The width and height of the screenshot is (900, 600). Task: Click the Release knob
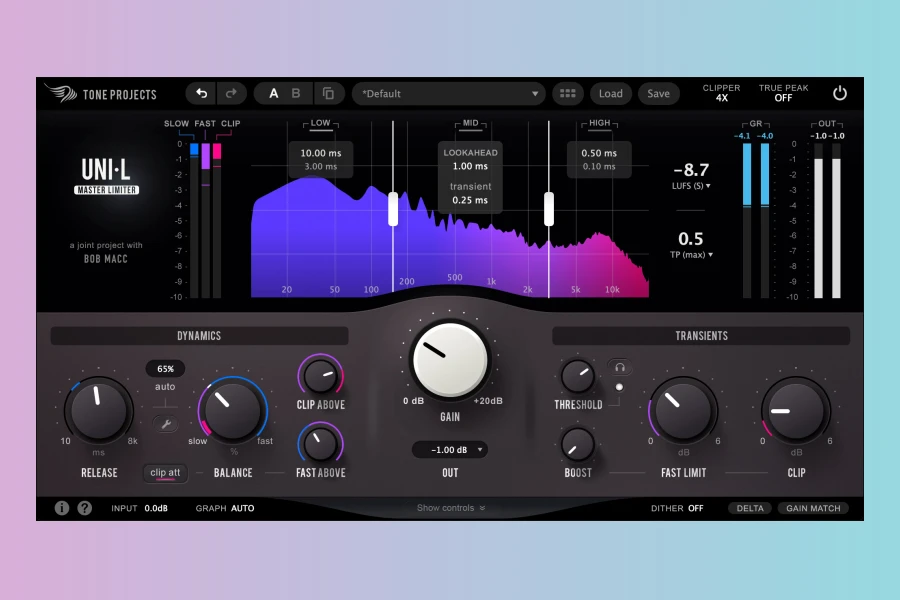click(98, 410)
